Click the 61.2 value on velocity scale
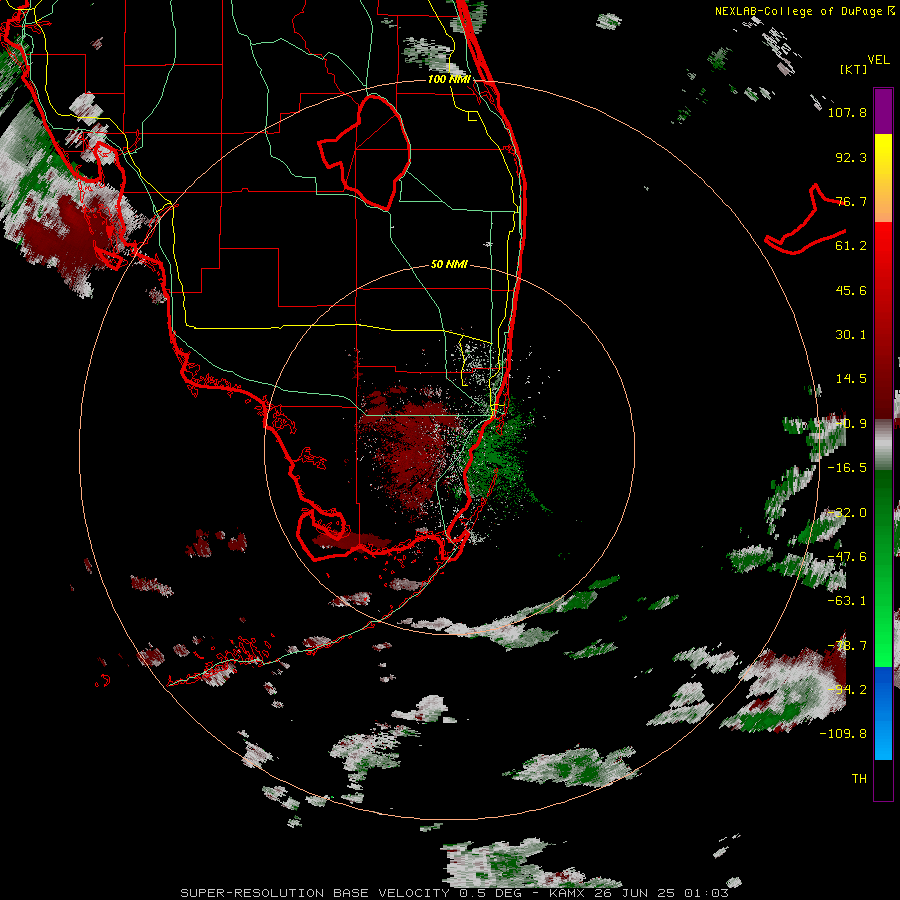The image size is (900, 900). pyautogui.click(x=851, y=246)
